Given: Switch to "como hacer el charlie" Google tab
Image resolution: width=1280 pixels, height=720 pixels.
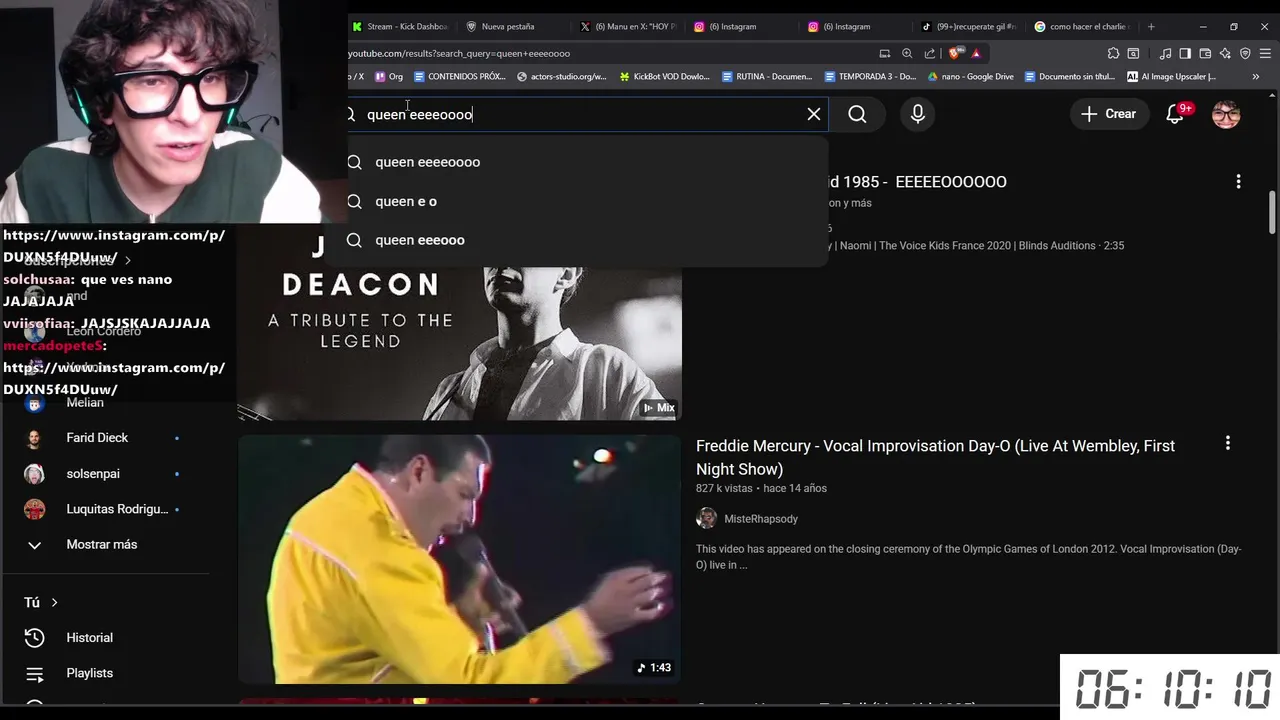Looking at the screenshot, I should [1083, 27].
